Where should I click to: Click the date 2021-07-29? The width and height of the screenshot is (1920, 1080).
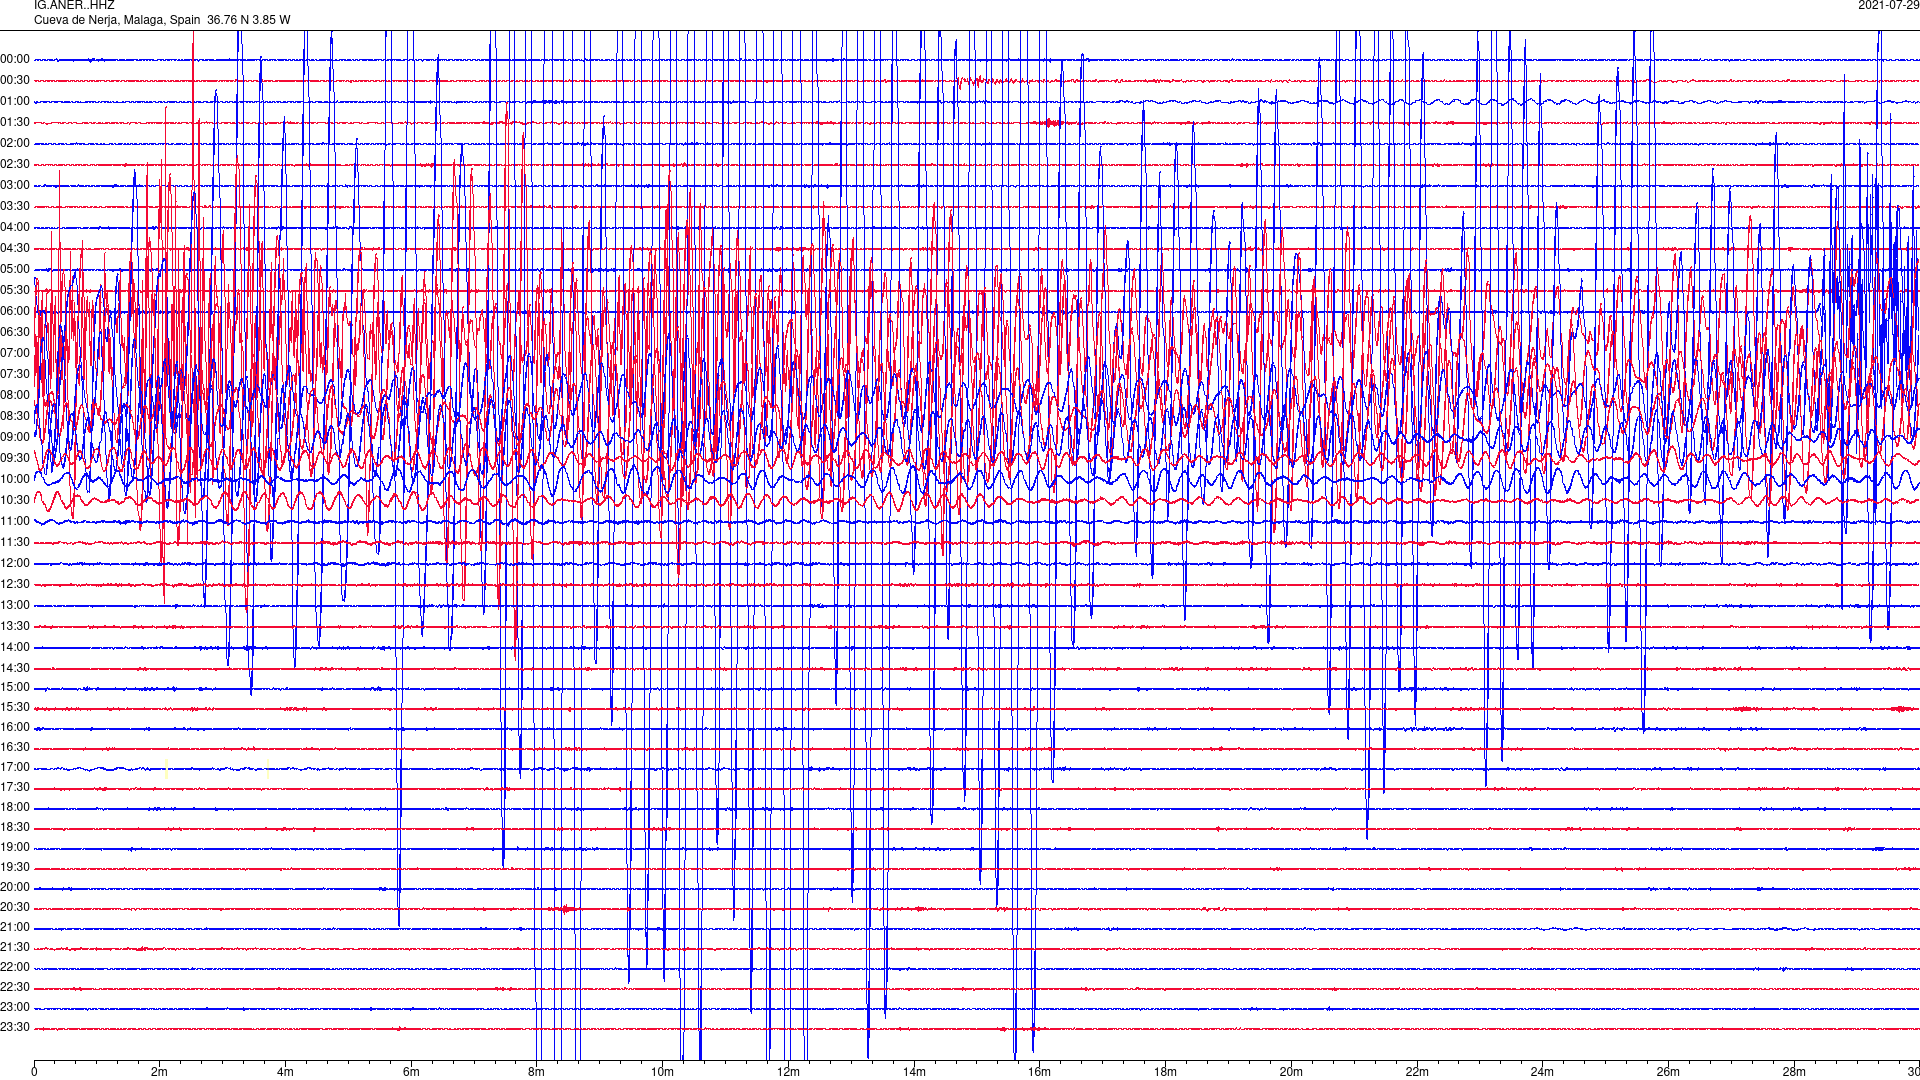tap(1888, 6)
